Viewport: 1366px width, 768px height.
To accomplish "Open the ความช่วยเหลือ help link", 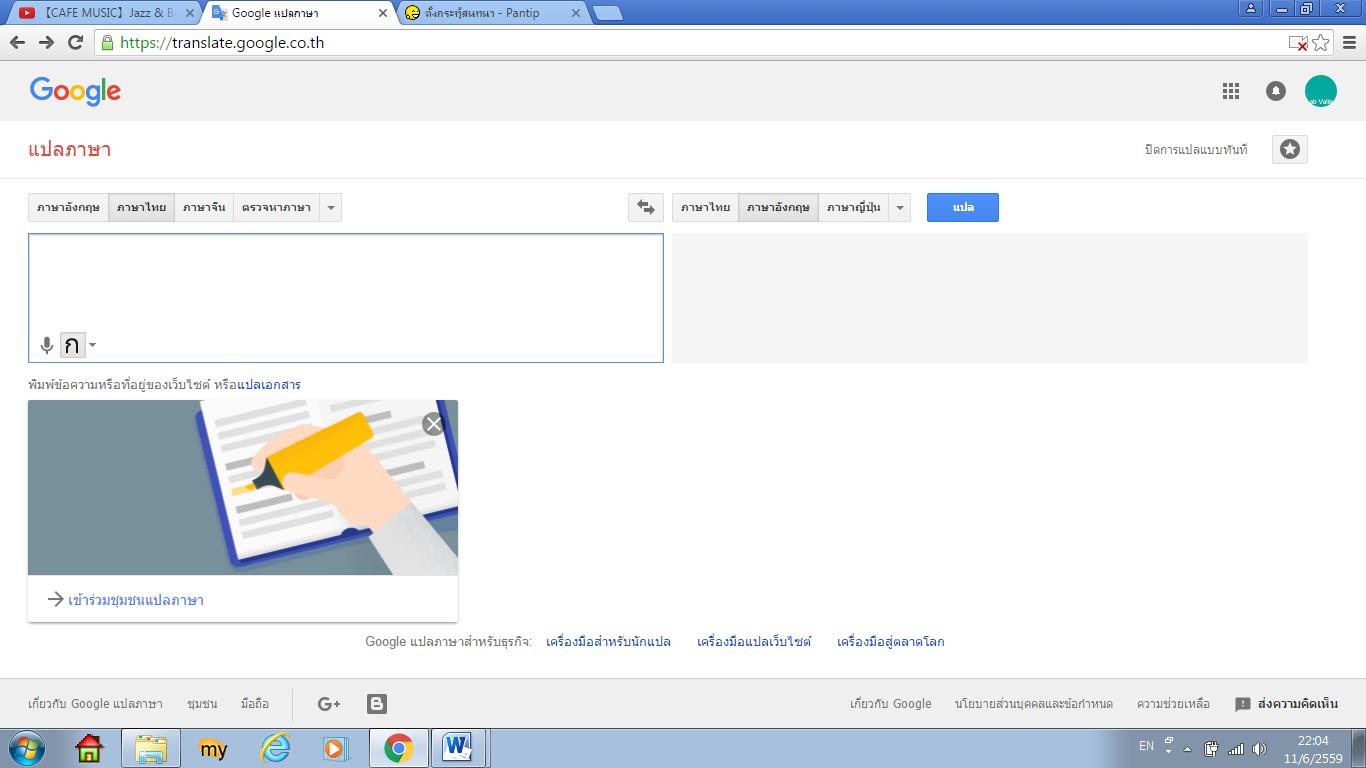I will coord(1173,704).
